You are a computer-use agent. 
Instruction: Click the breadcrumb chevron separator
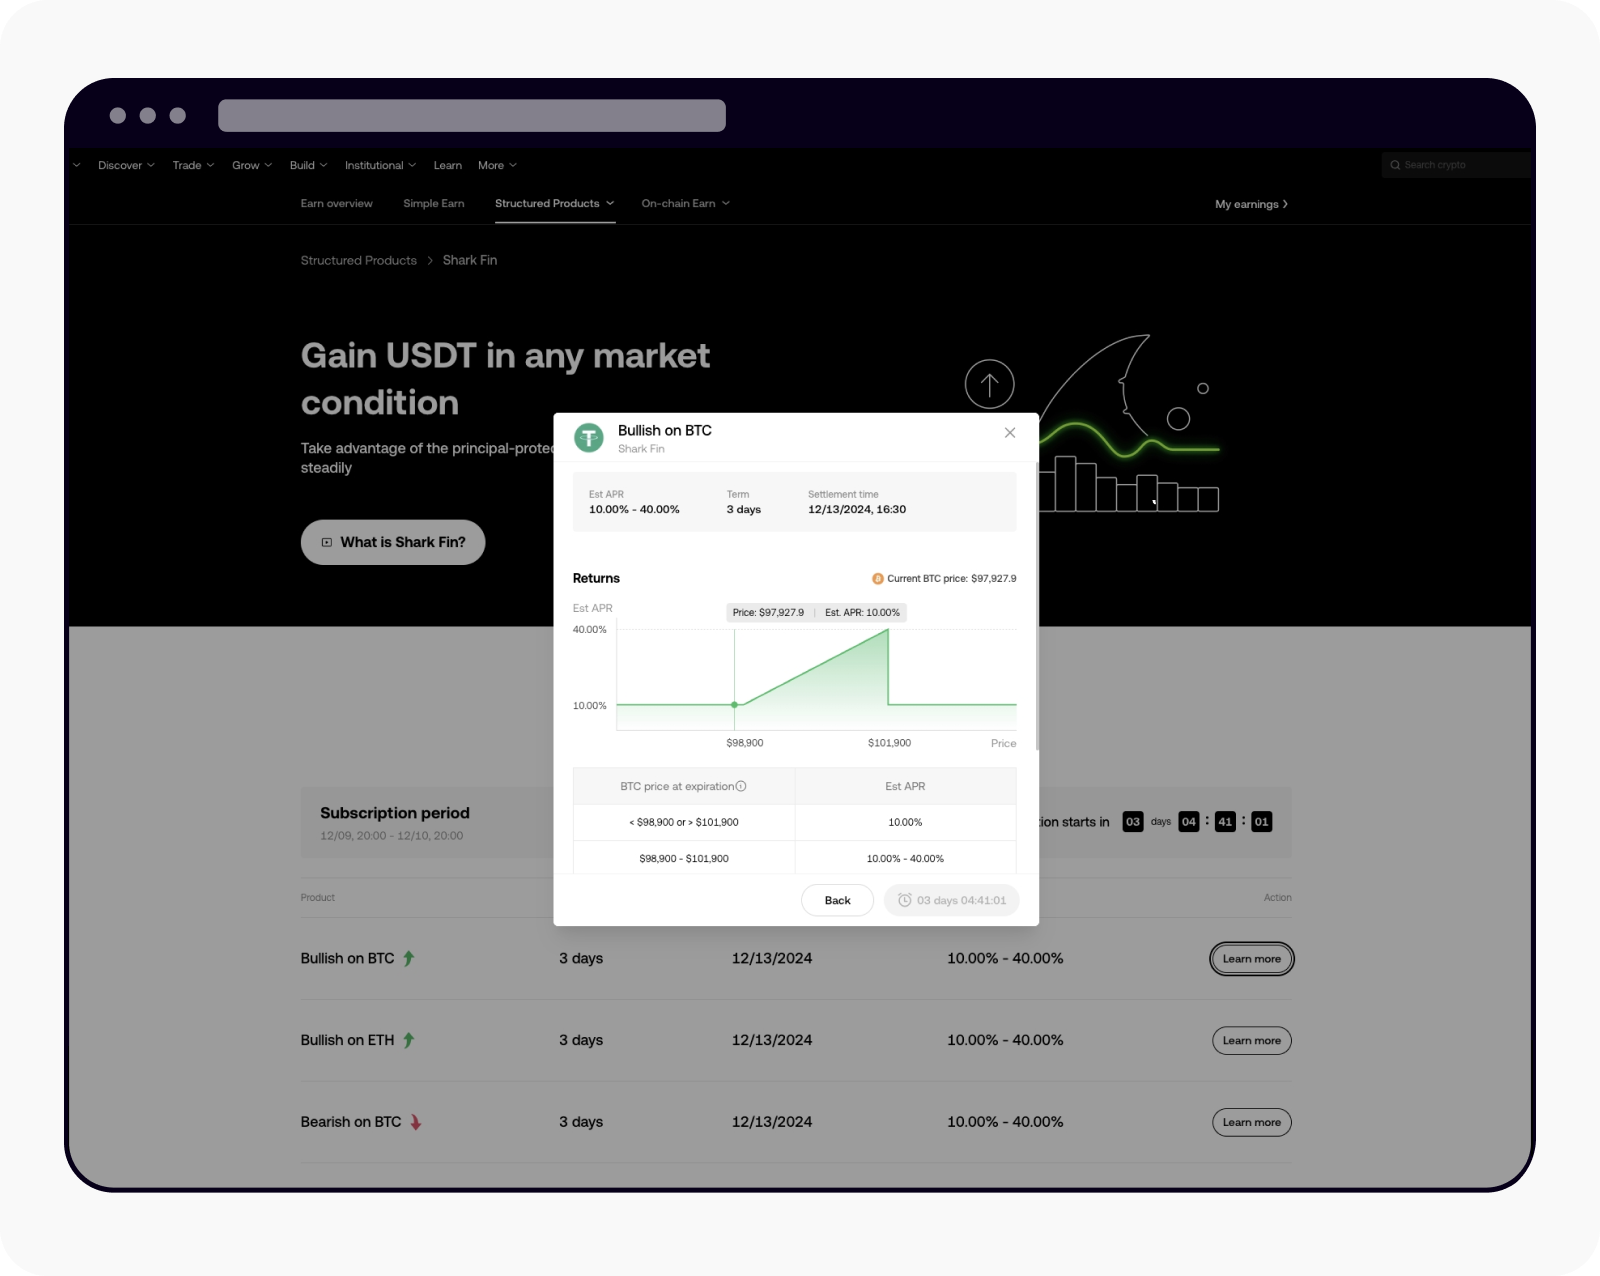[x=430, y=260]
